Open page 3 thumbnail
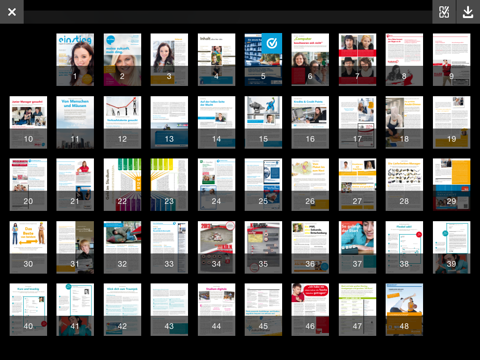 pyautogui.click(x=169, y=60)
